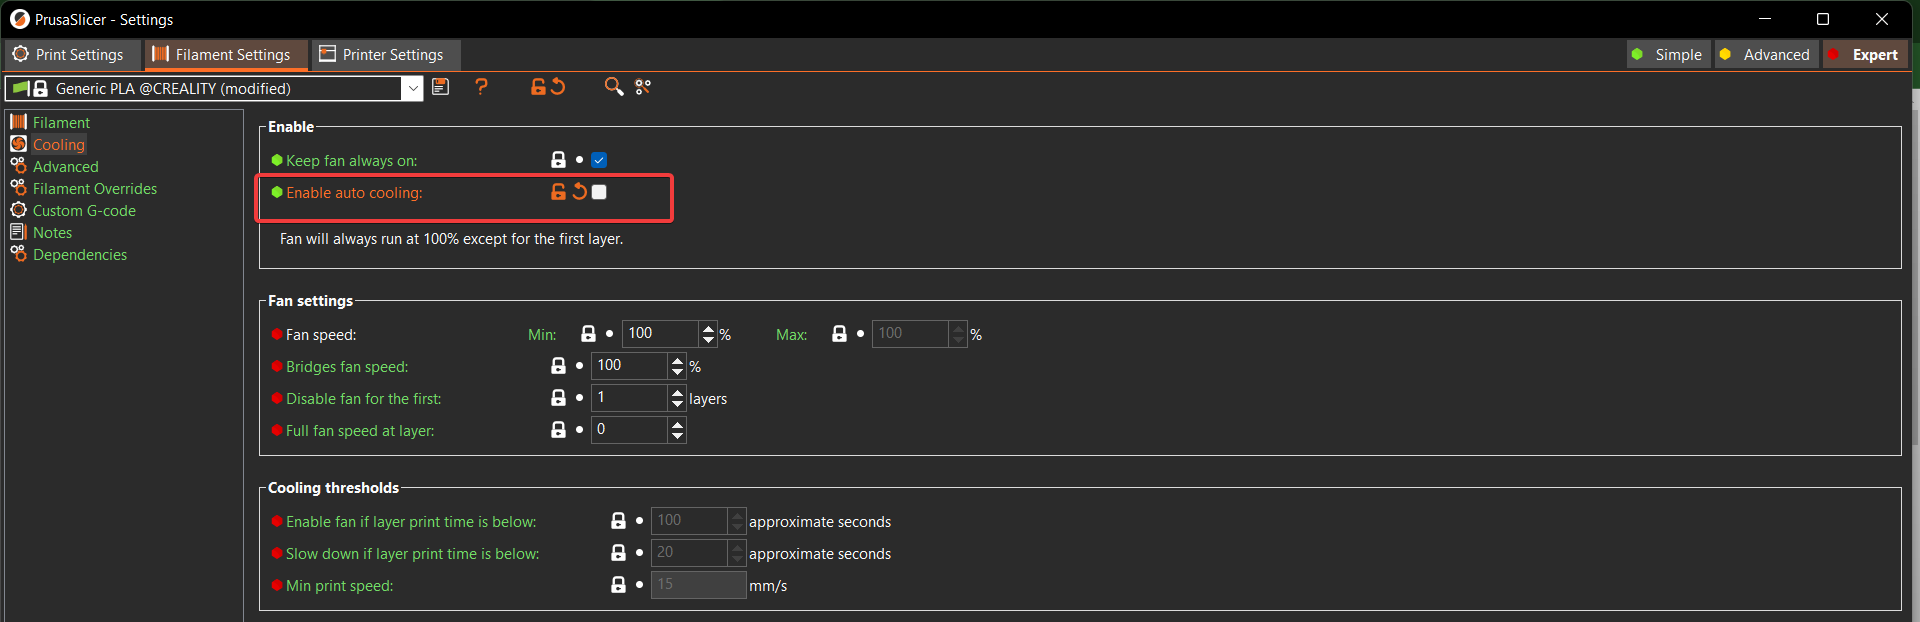The image size is (1920, 622).
Task: Open Dependencies page in sidebar
Action: click(x=80, y=254)
